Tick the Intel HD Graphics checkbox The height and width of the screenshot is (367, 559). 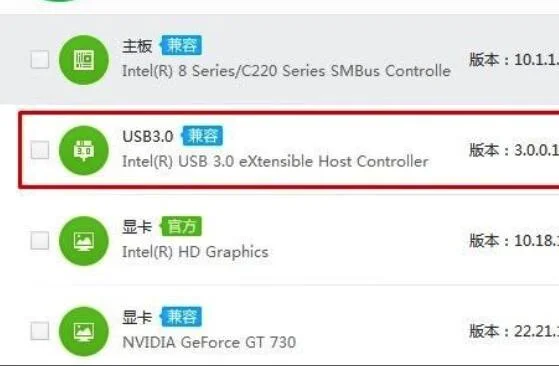click(x=40, y=240)
